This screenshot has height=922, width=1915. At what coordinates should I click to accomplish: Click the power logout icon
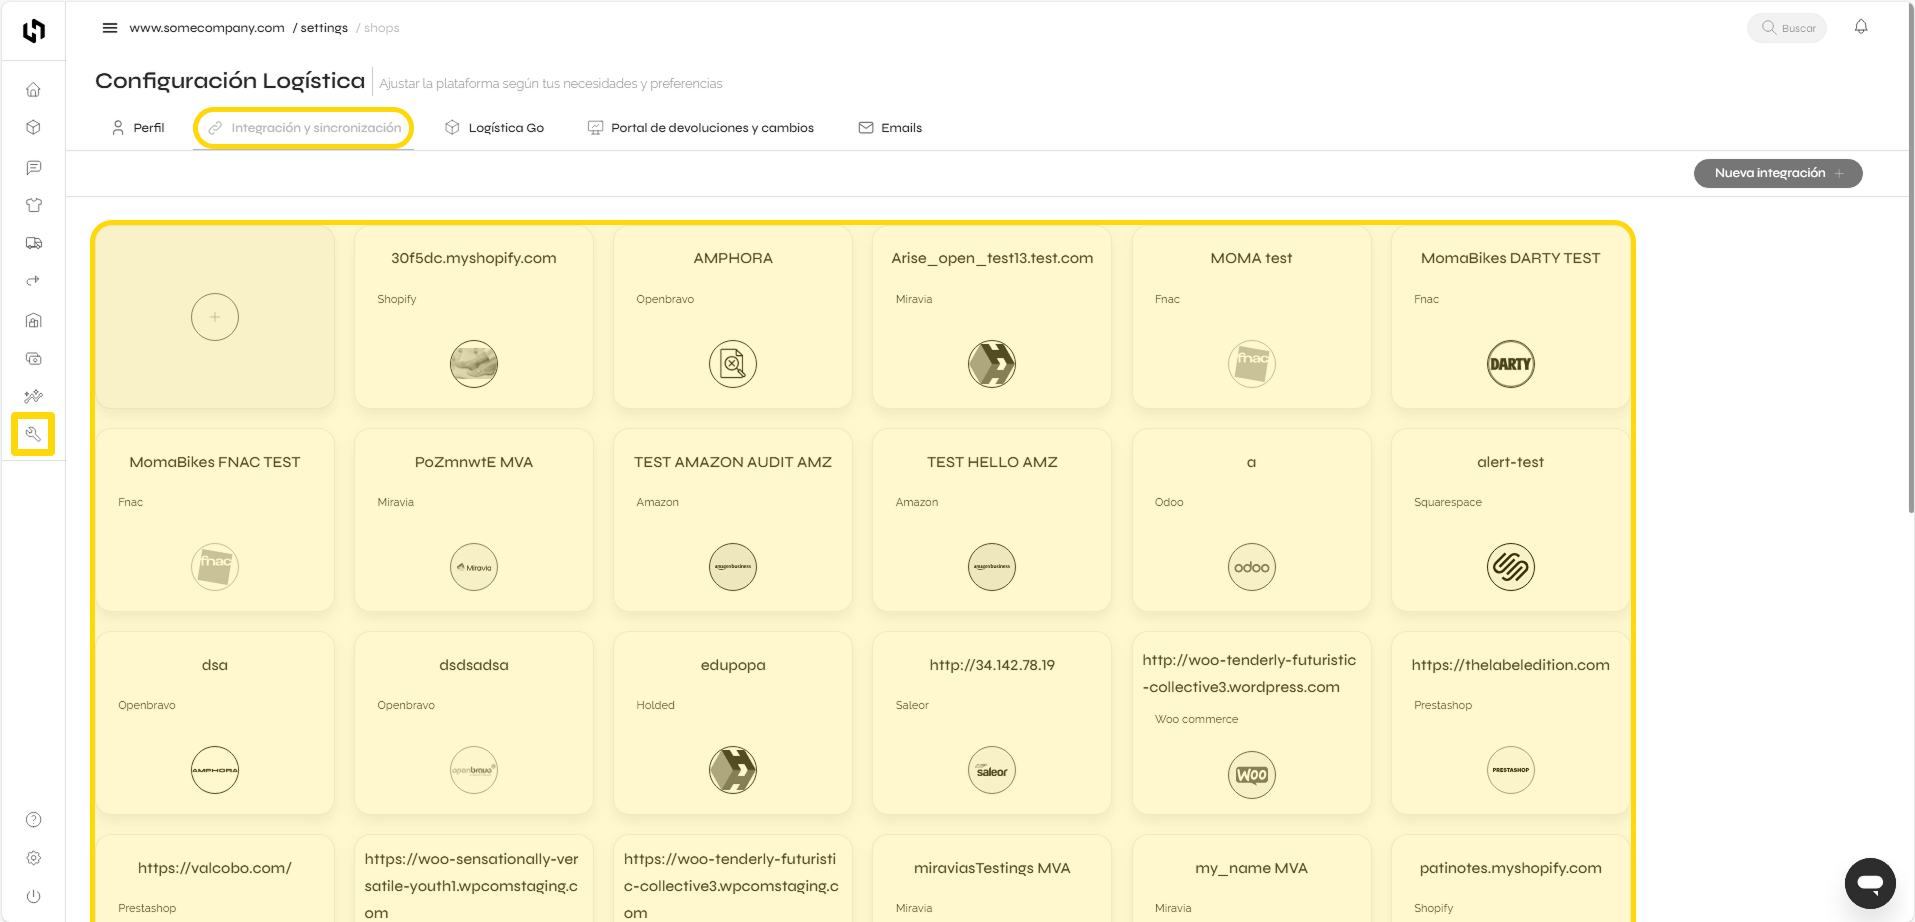click(x=33, y=896)
